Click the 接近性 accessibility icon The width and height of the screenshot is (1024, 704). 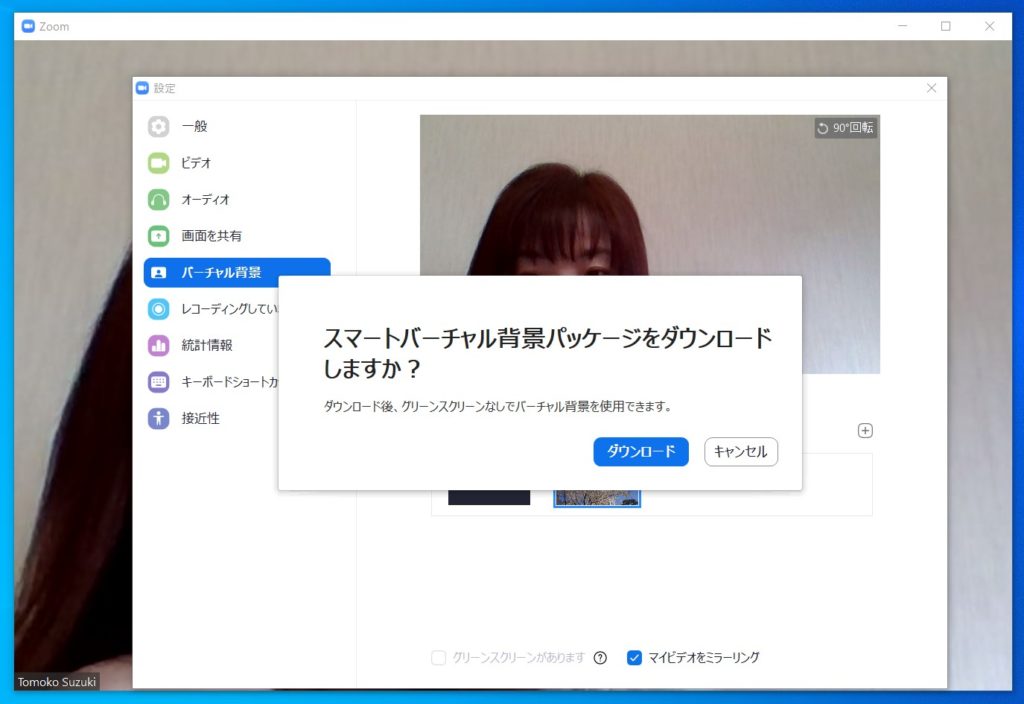click(159, 419)
